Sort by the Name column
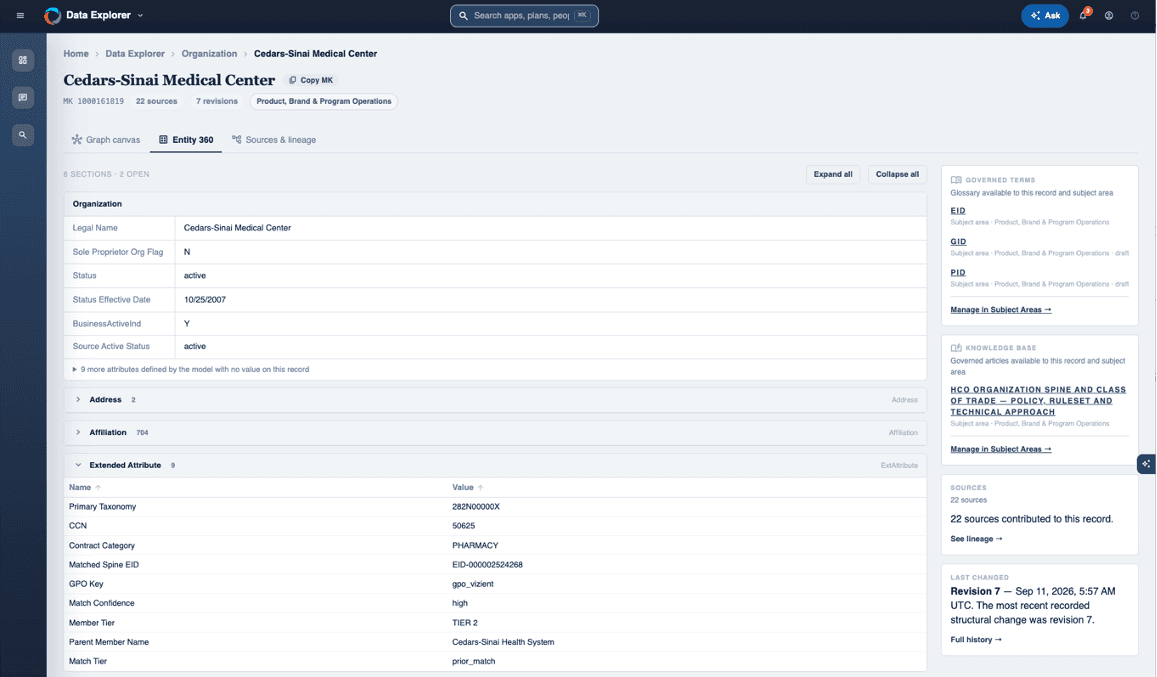 click(x=85, y=487)
